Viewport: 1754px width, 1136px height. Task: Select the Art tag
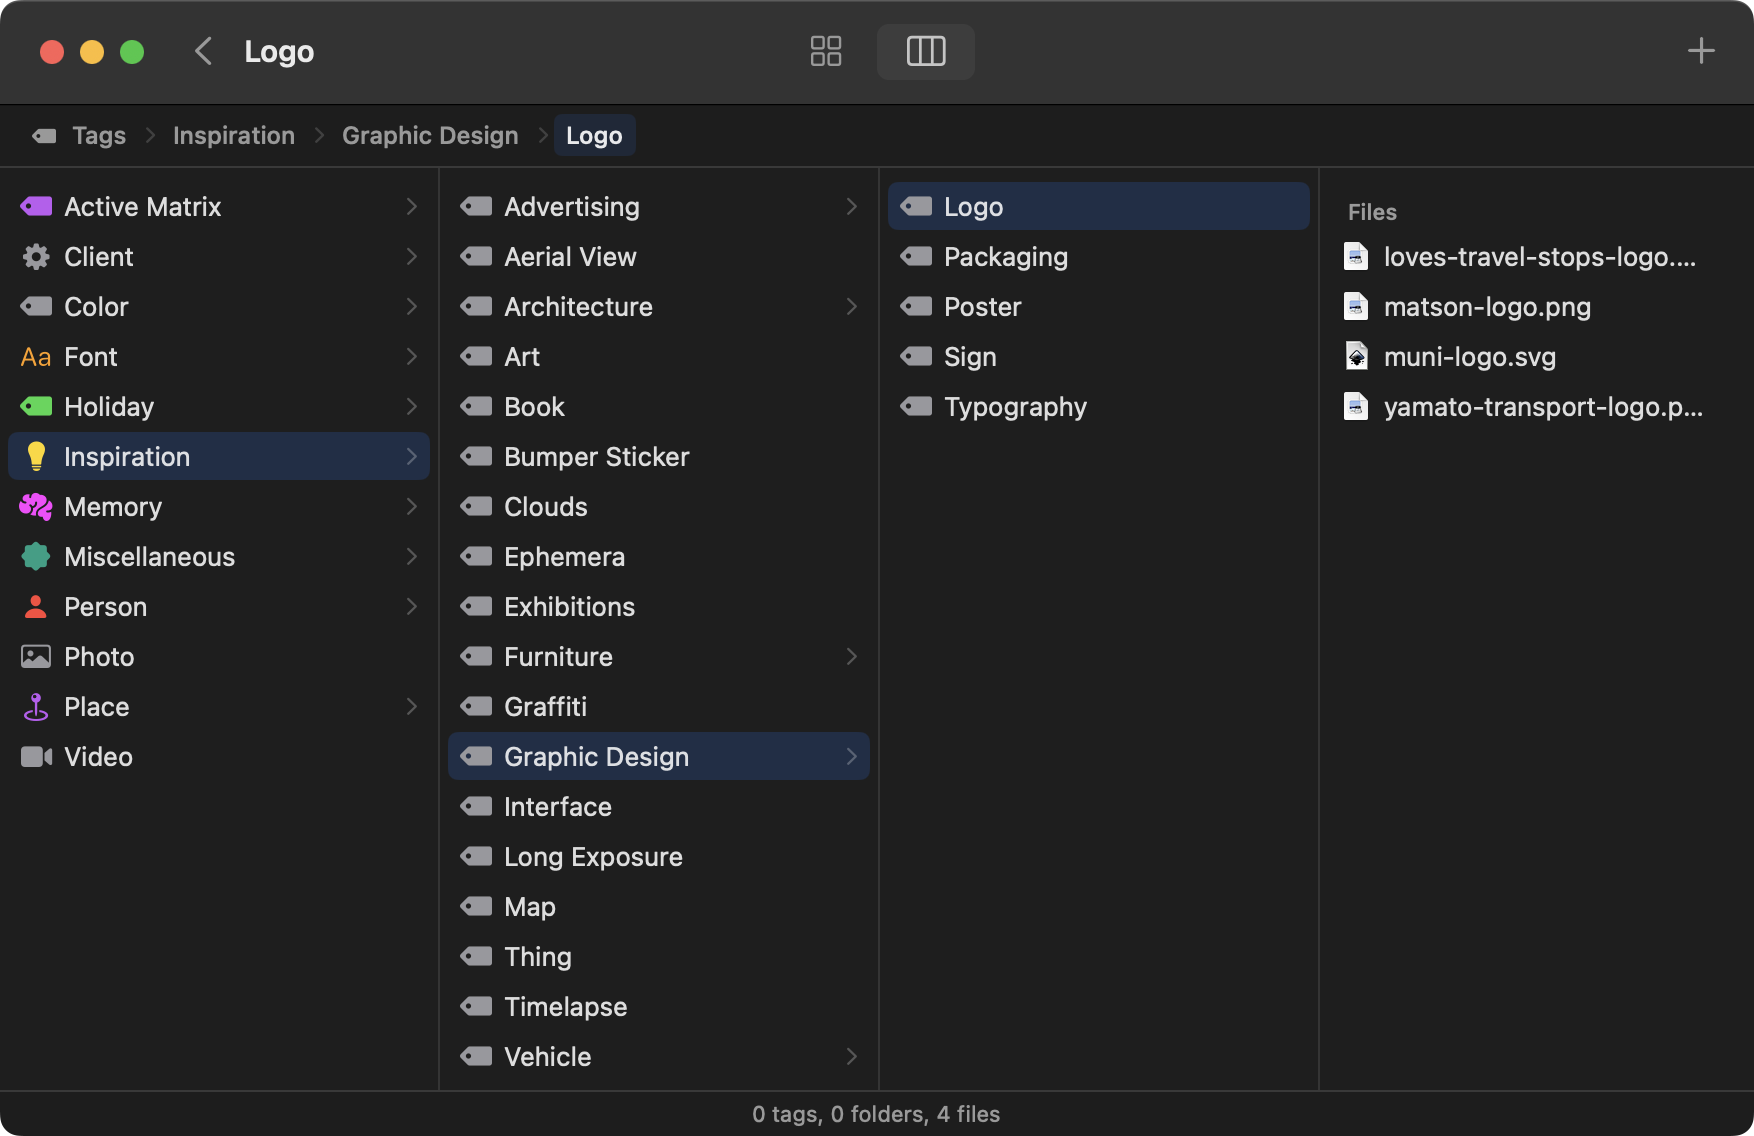click(x=659, y=356)
